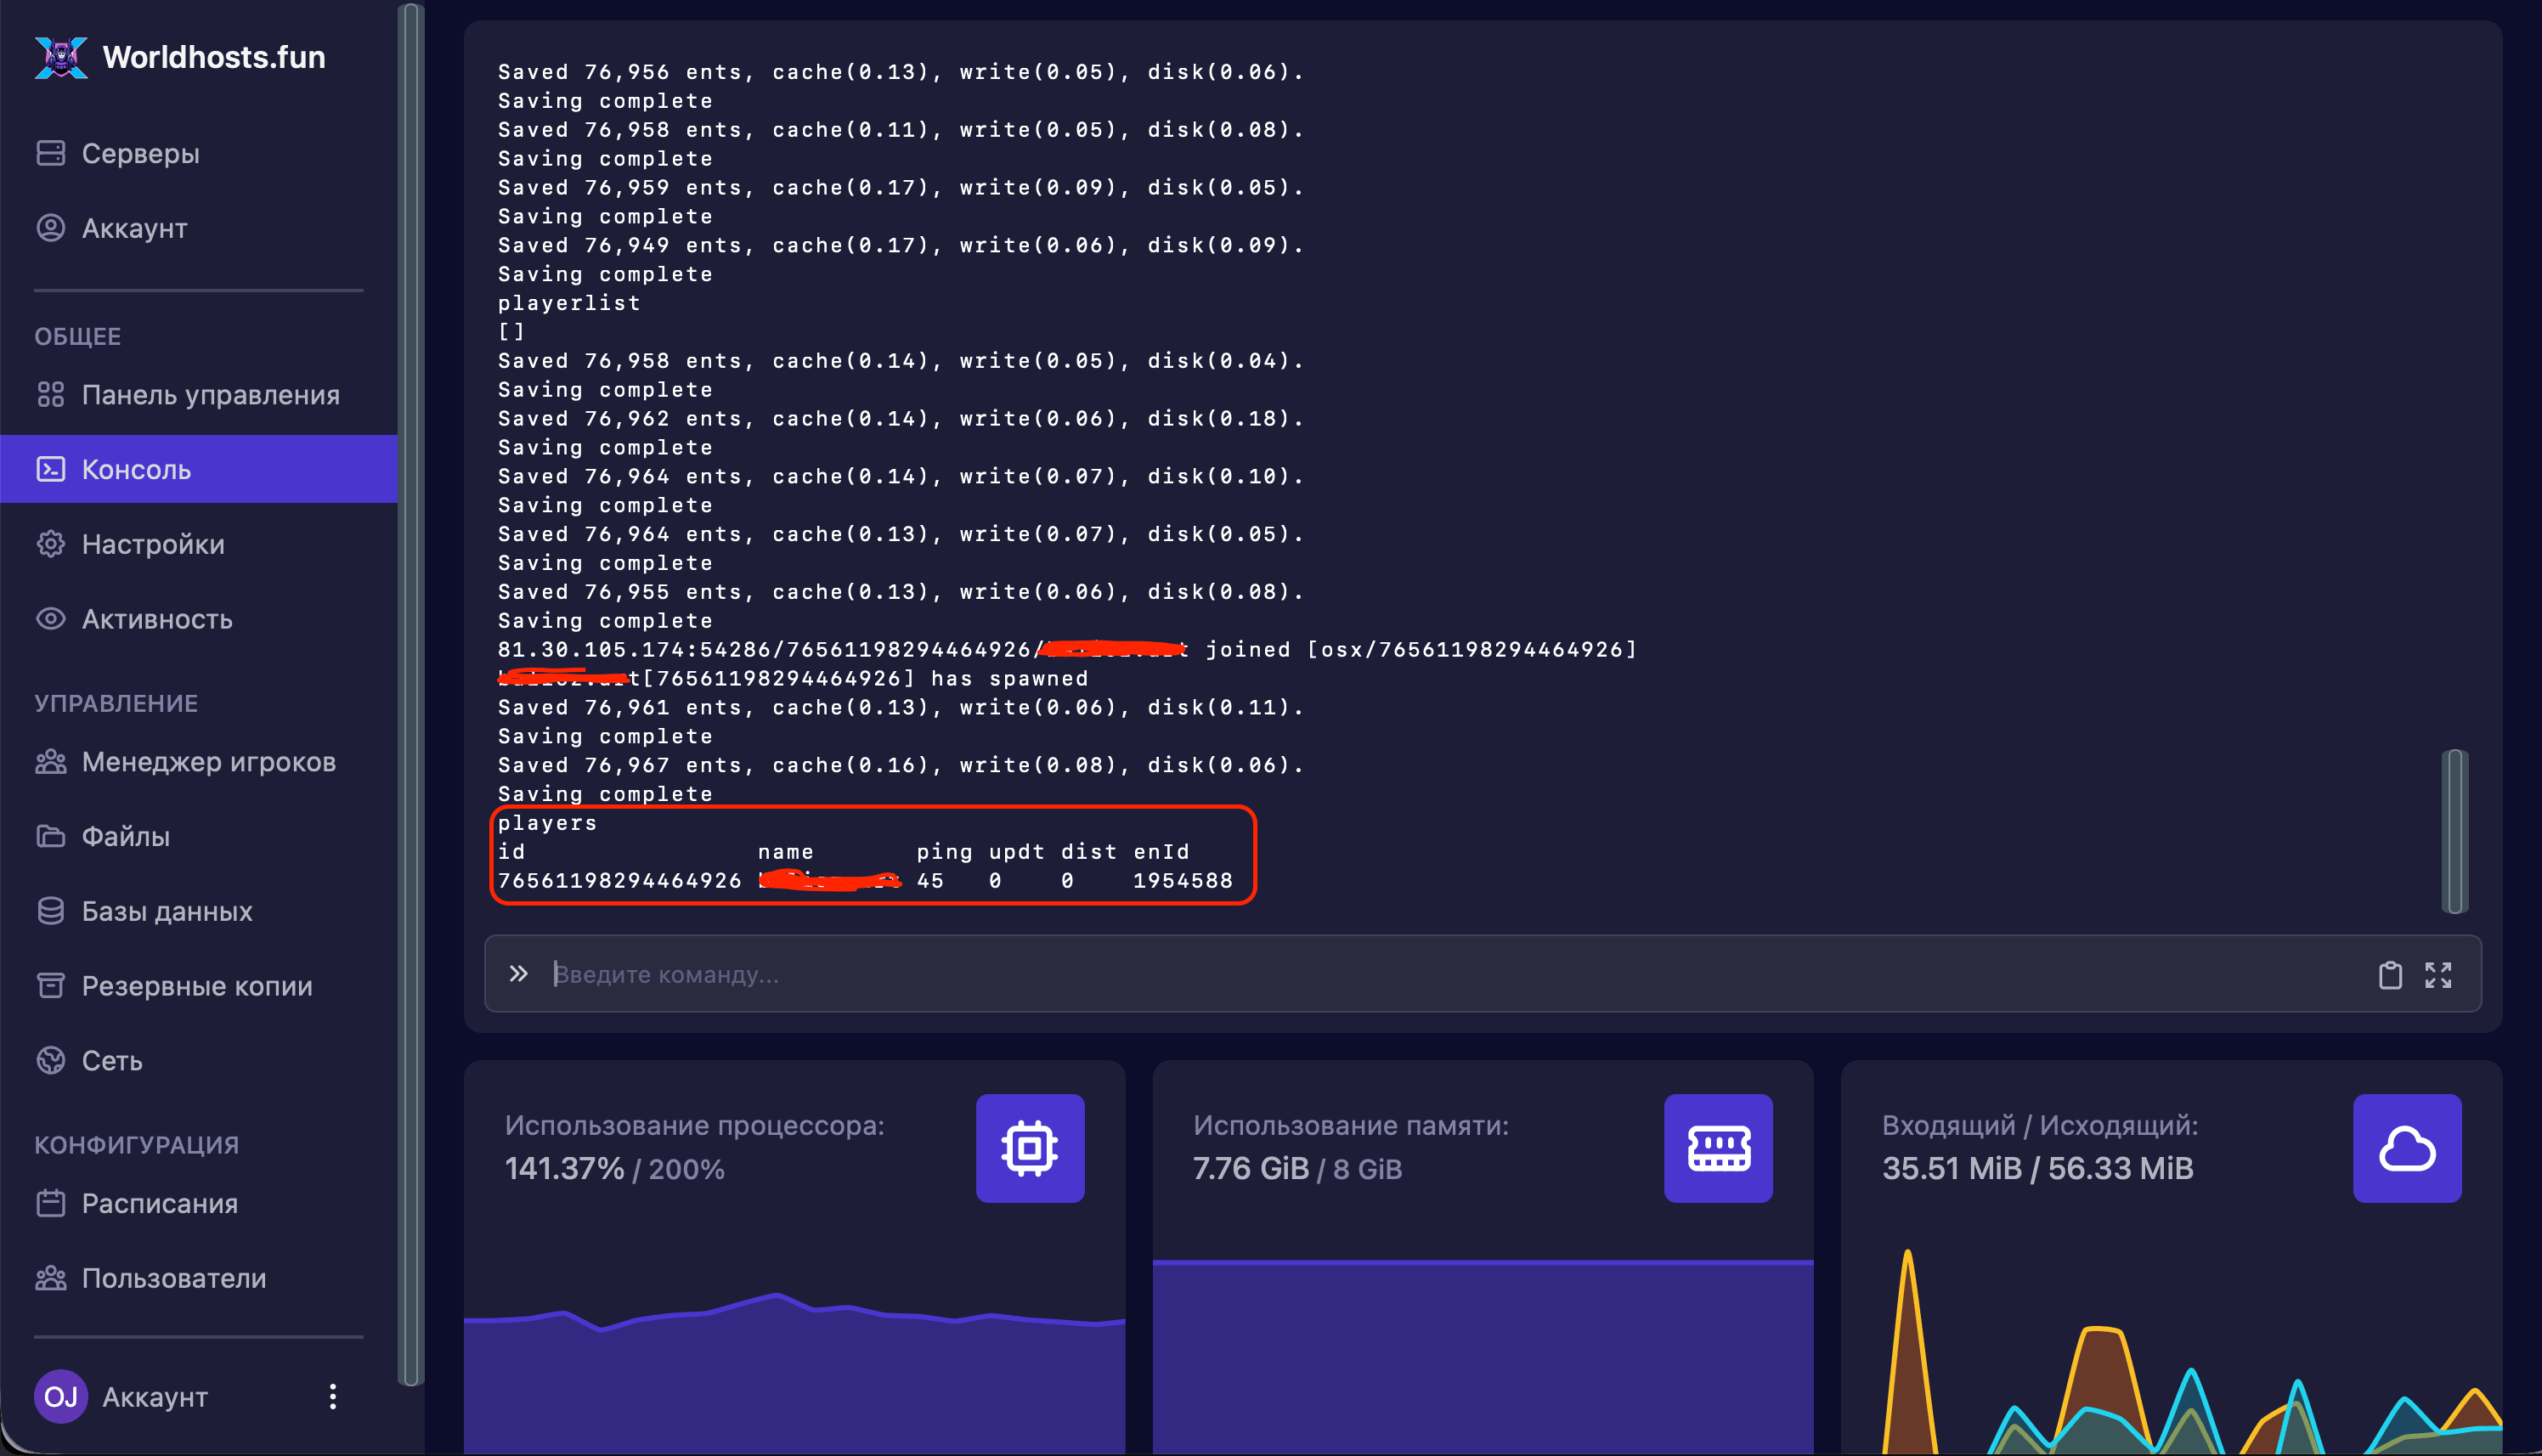This screenshot has width=2542, height=1456.
Task: Click the Менеджер игроков people icon
Action: pos(50,762)
